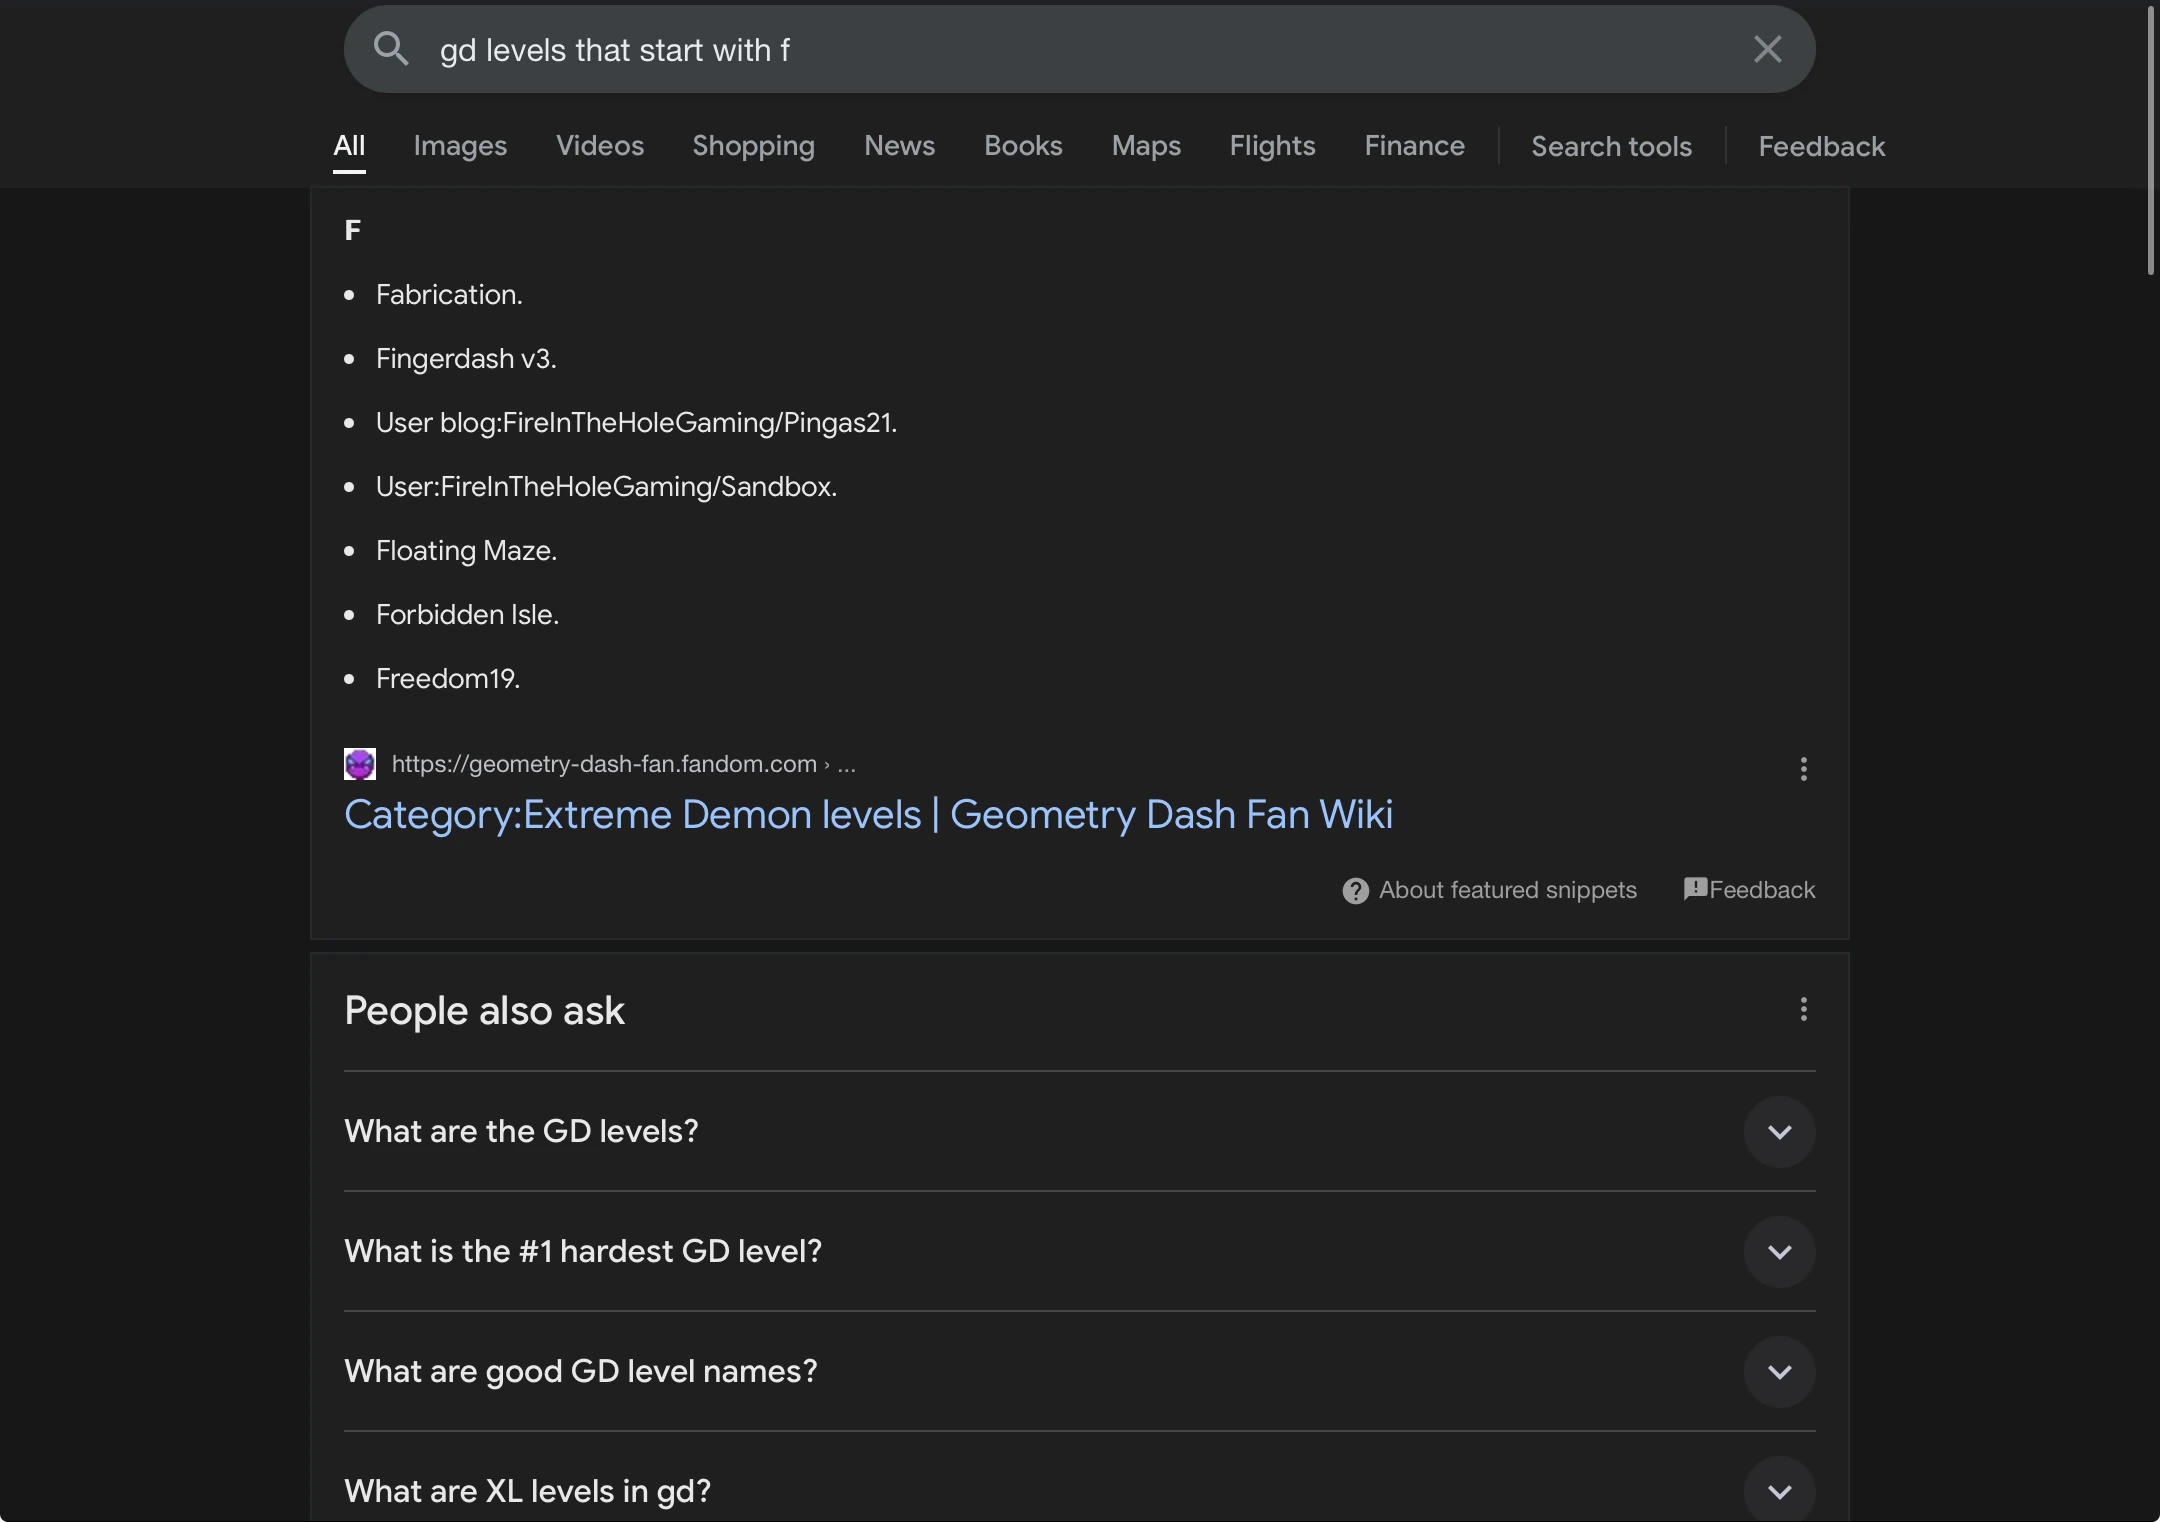Clear the search query with the X icon

1767,48
